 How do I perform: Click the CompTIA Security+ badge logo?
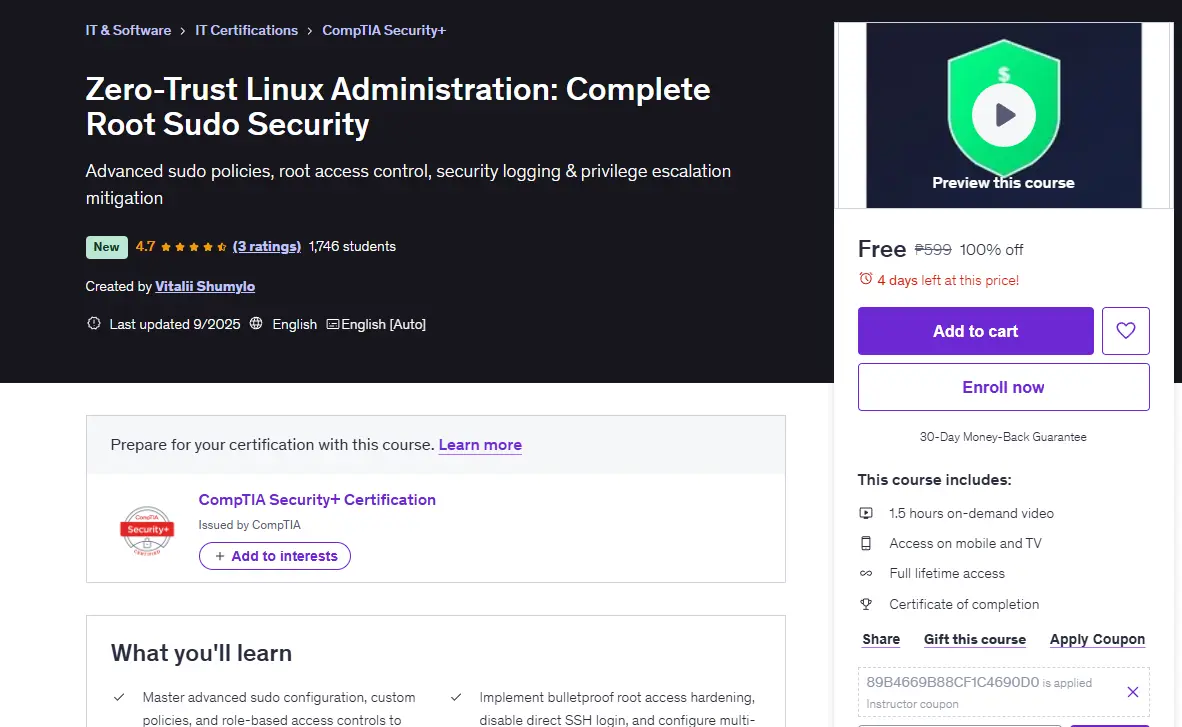coord(147,531)
